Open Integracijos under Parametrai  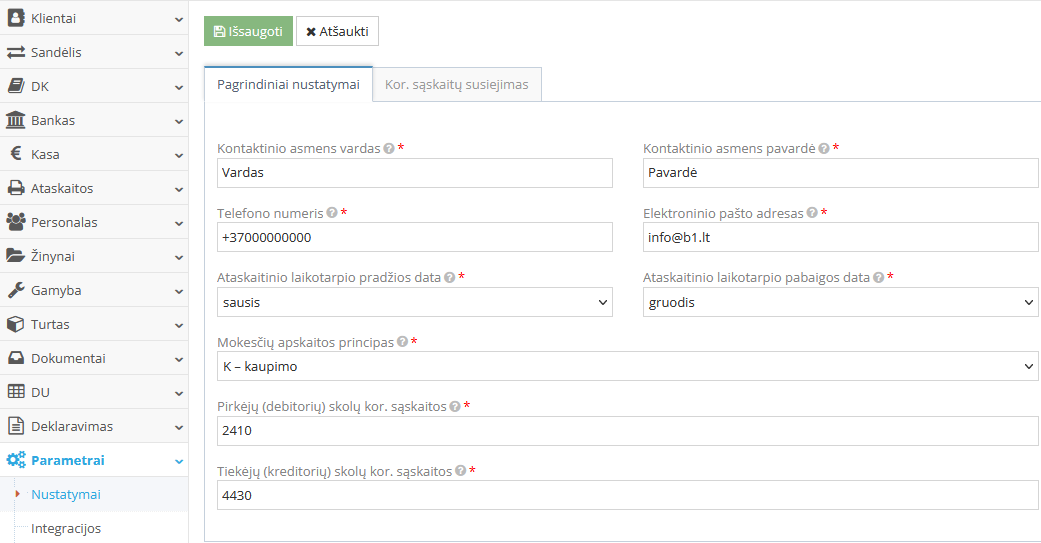point(66,528)
